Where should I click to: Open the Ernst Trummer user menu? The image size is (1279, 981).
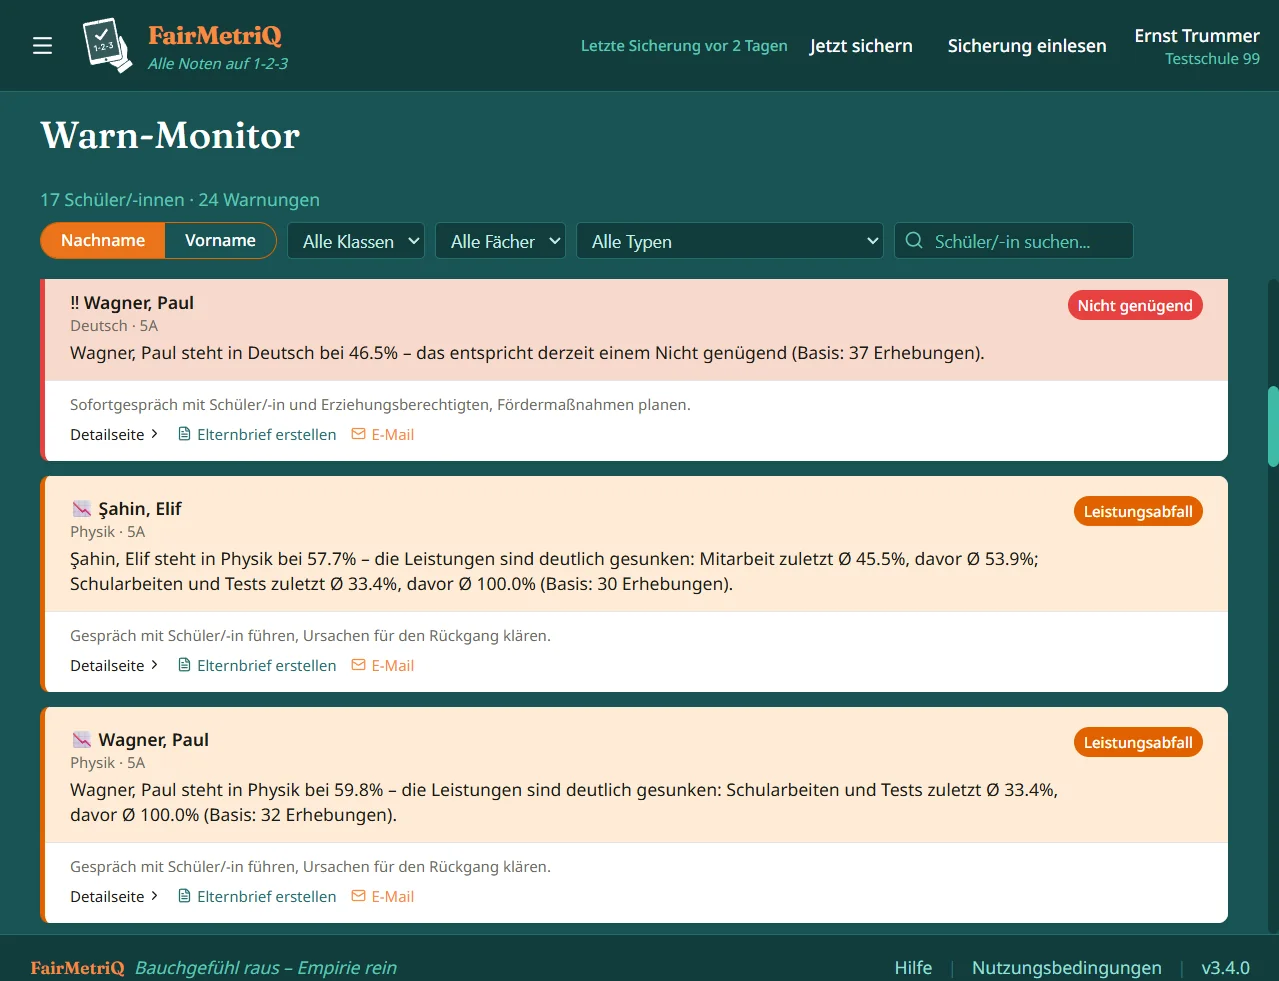click(x=1197, y=46)
